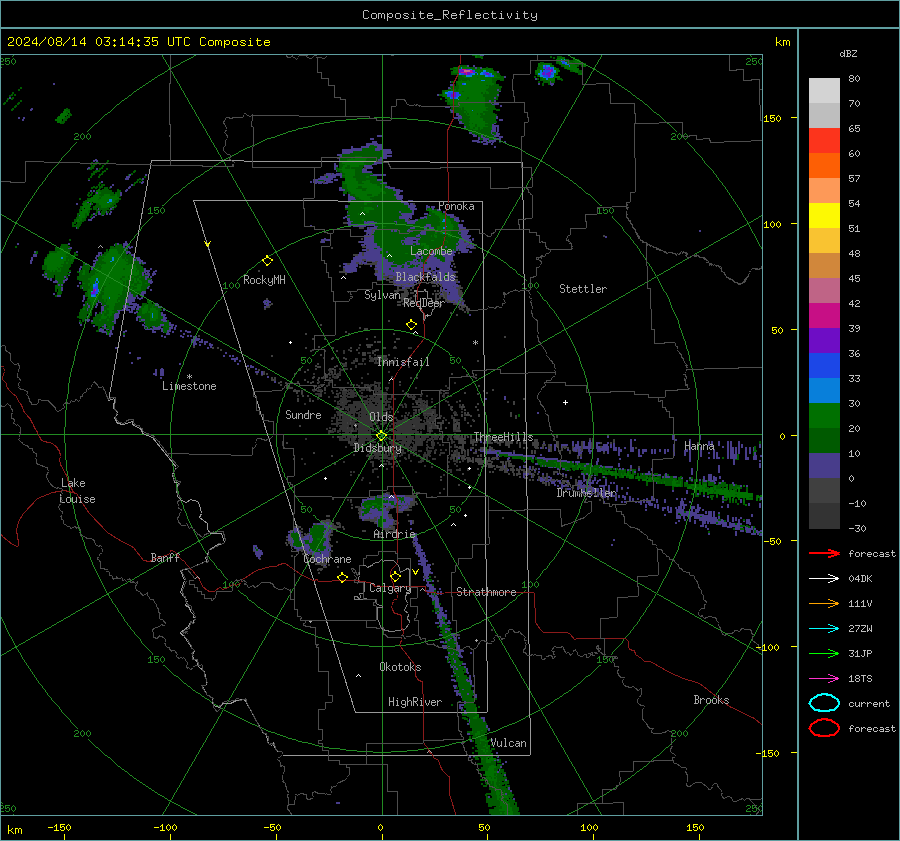Screen dimensions: 900x841
Task: Click the Strathmore city label
Action: tap(486, 592)
